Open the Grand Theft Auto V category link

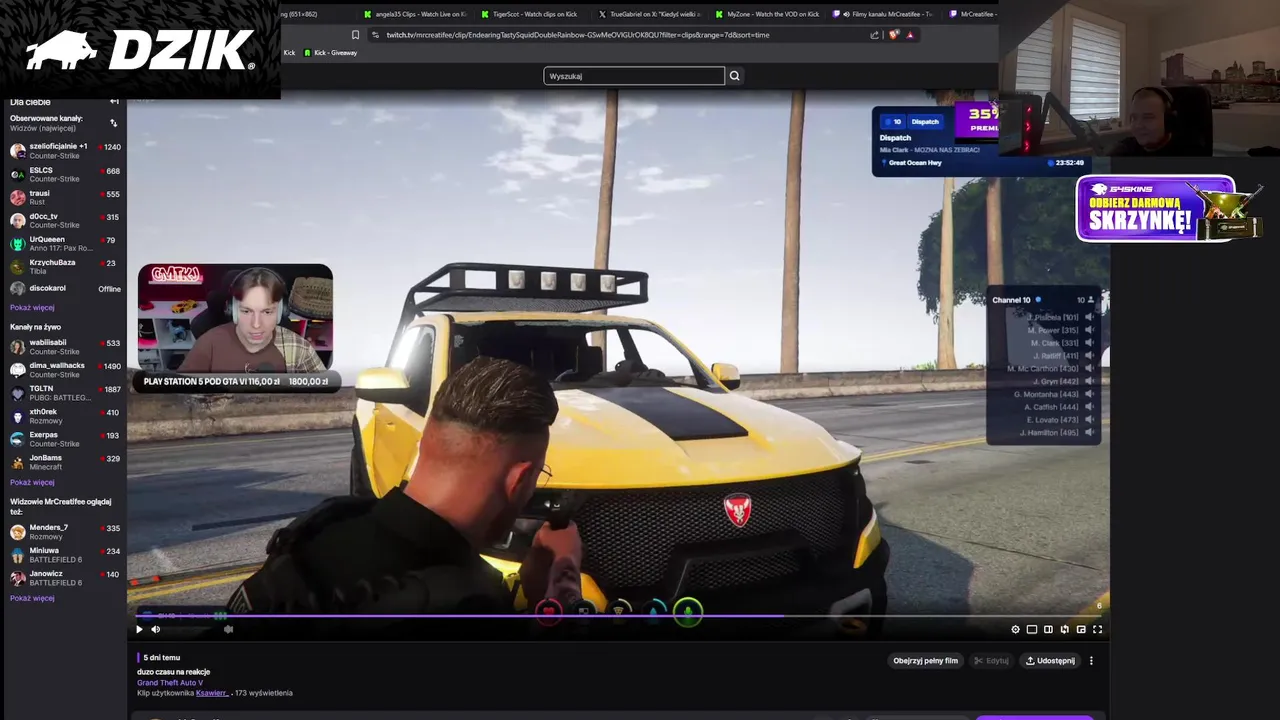(170, 682)
